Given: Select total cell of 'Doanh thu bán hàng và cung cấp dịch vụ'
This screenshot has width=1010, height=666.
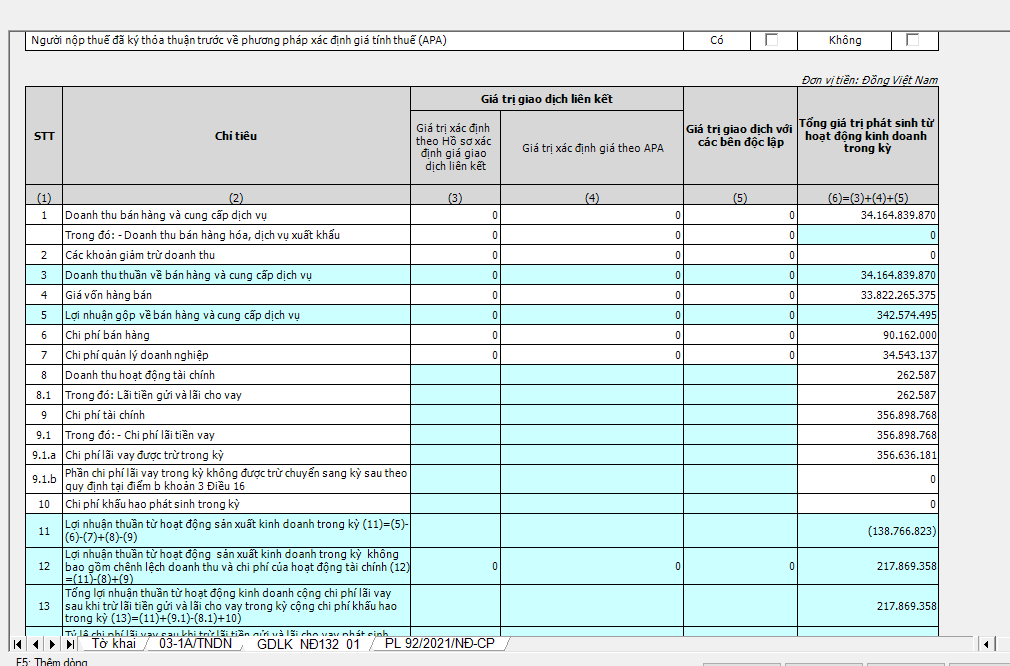Looking at the screenshot, I should [x=867, y=215].
